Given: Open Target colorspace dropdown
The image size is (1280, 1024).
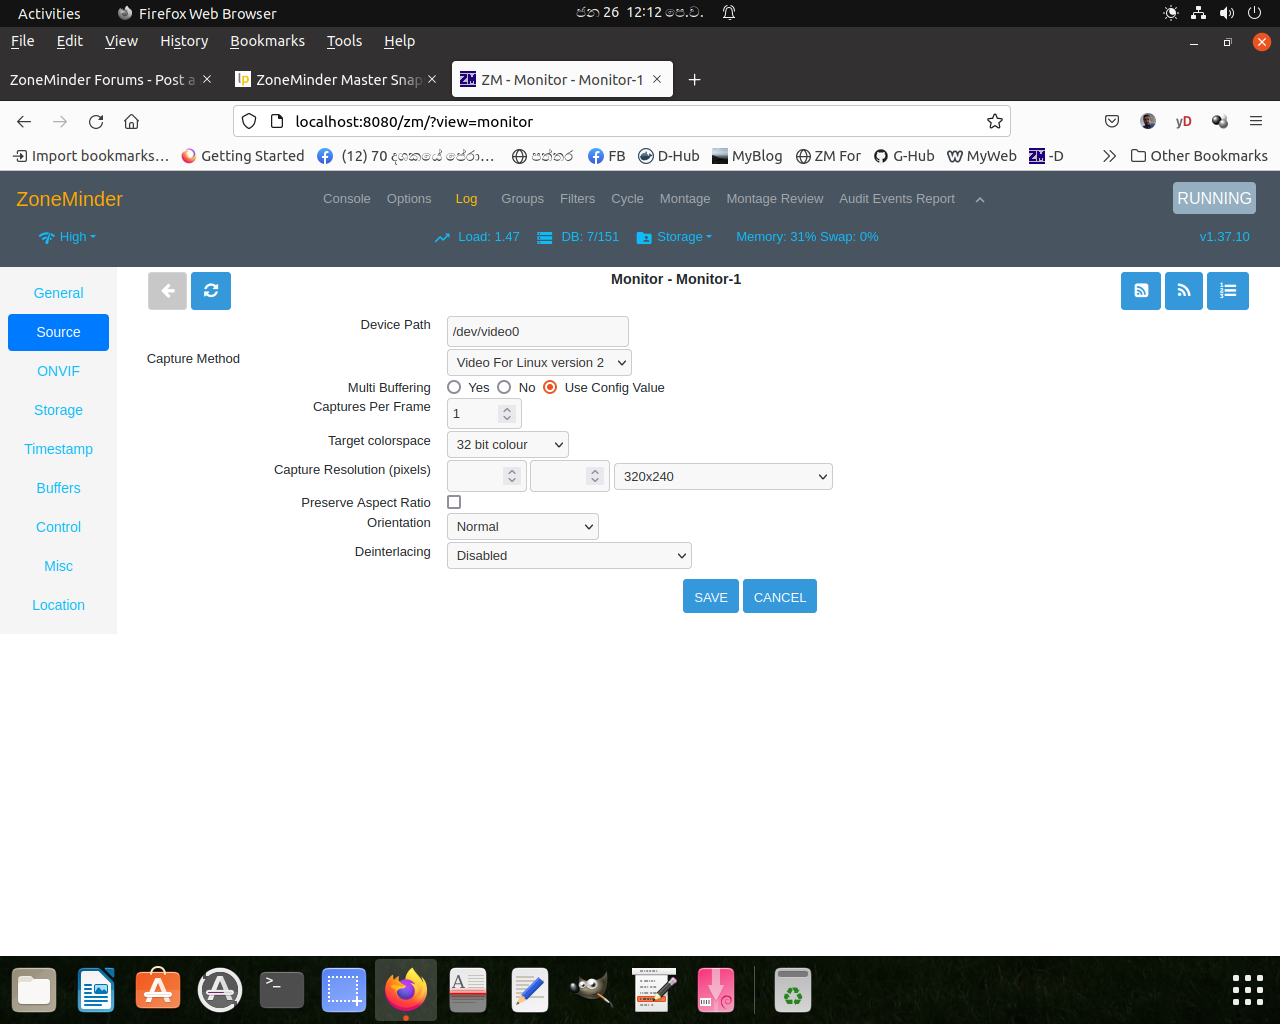Looking at the screenshot, I should [x=508, y=444].
